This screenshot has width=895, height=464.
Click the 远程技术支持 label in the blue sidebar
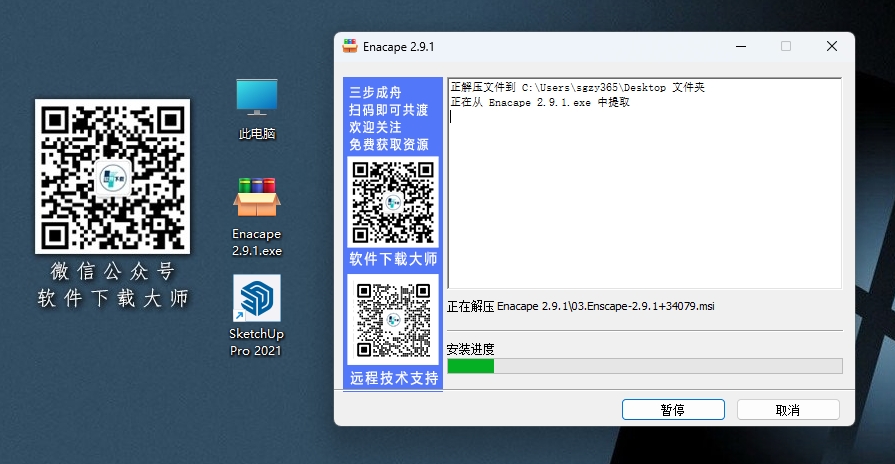394,378
